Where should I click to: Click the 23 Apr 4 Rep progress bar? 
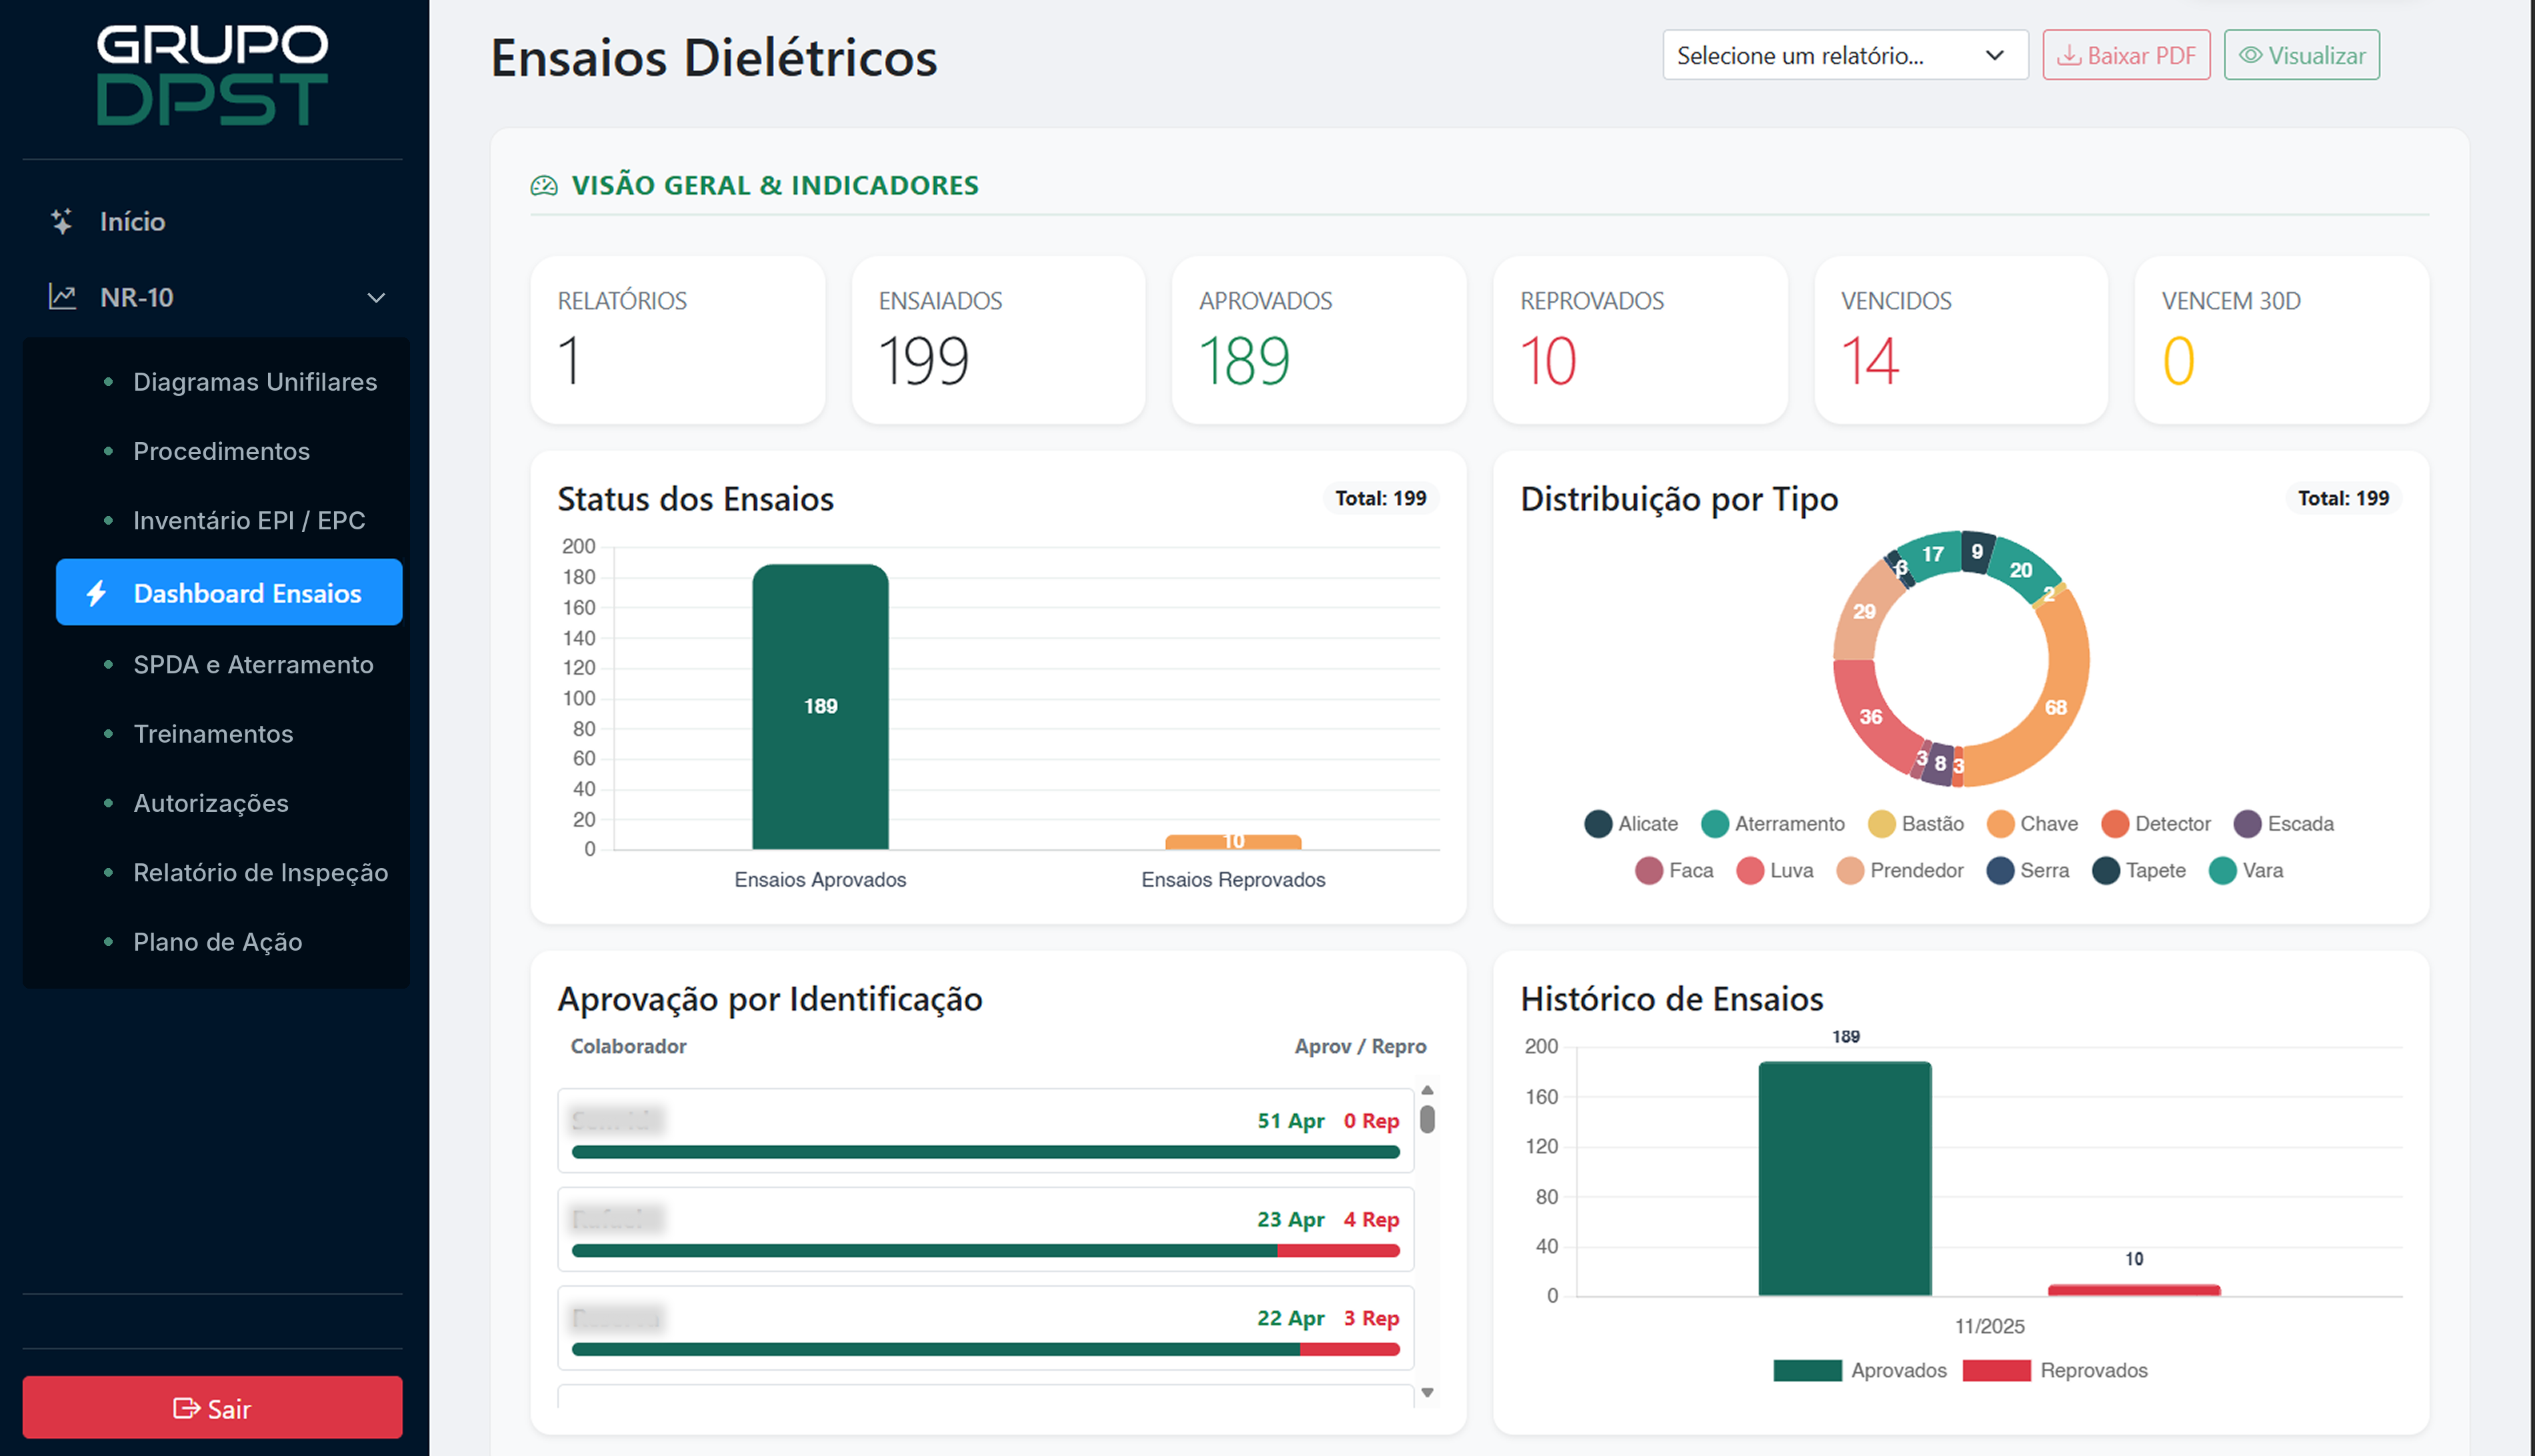(985, 1251)
